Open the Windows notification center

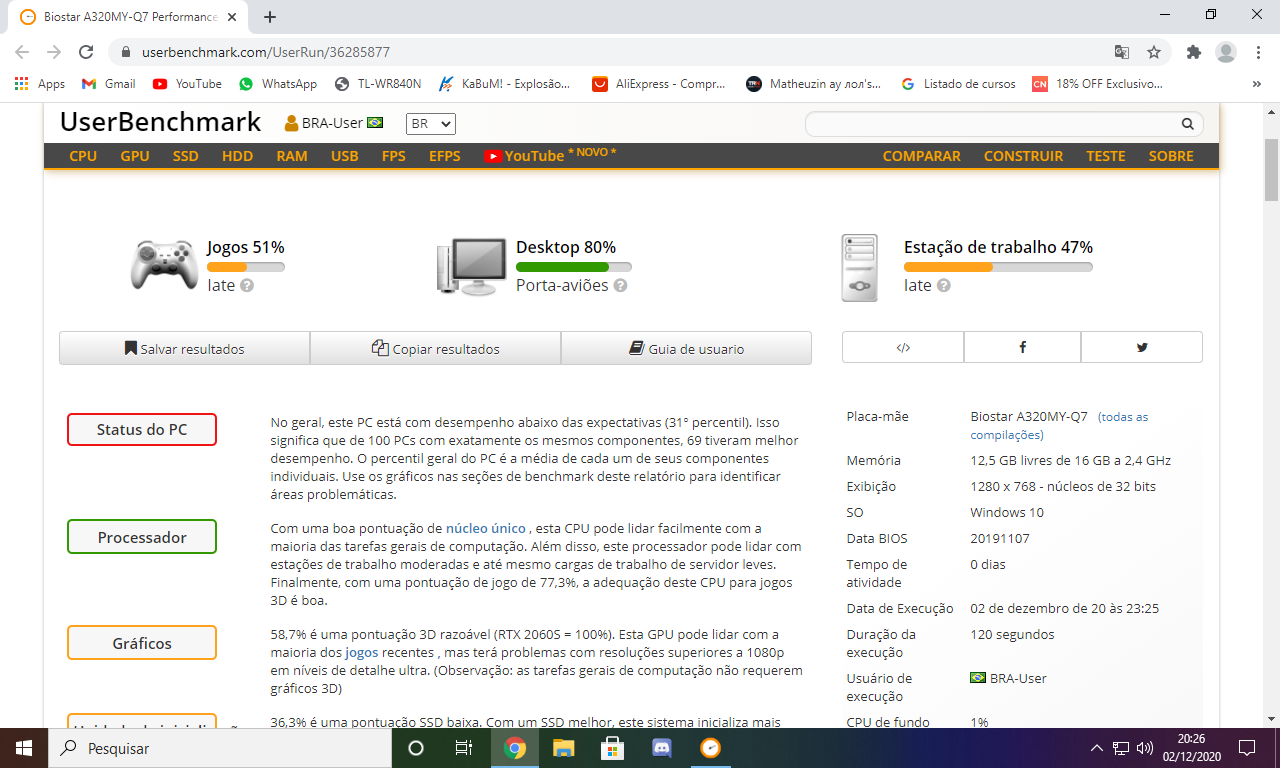click(x=1247, y=748)
